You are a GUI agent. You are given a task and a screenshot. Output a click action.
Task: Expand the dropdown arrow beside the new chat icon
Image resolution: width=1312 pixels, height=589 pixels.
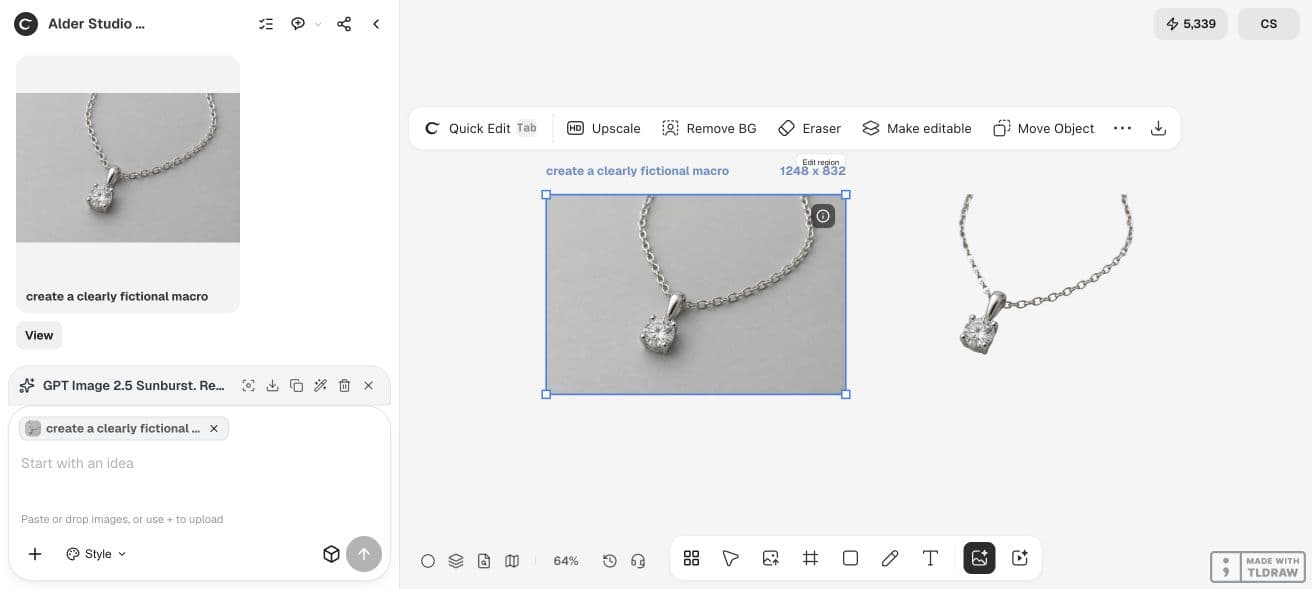click(x=318, y=24)
